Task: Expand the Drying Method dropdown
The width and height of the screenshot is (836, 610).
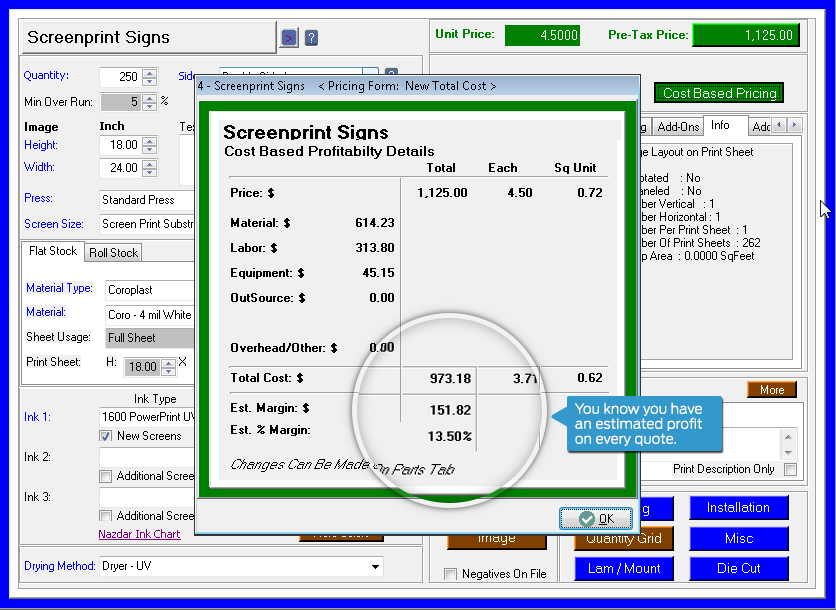Action: coord(376,567)
